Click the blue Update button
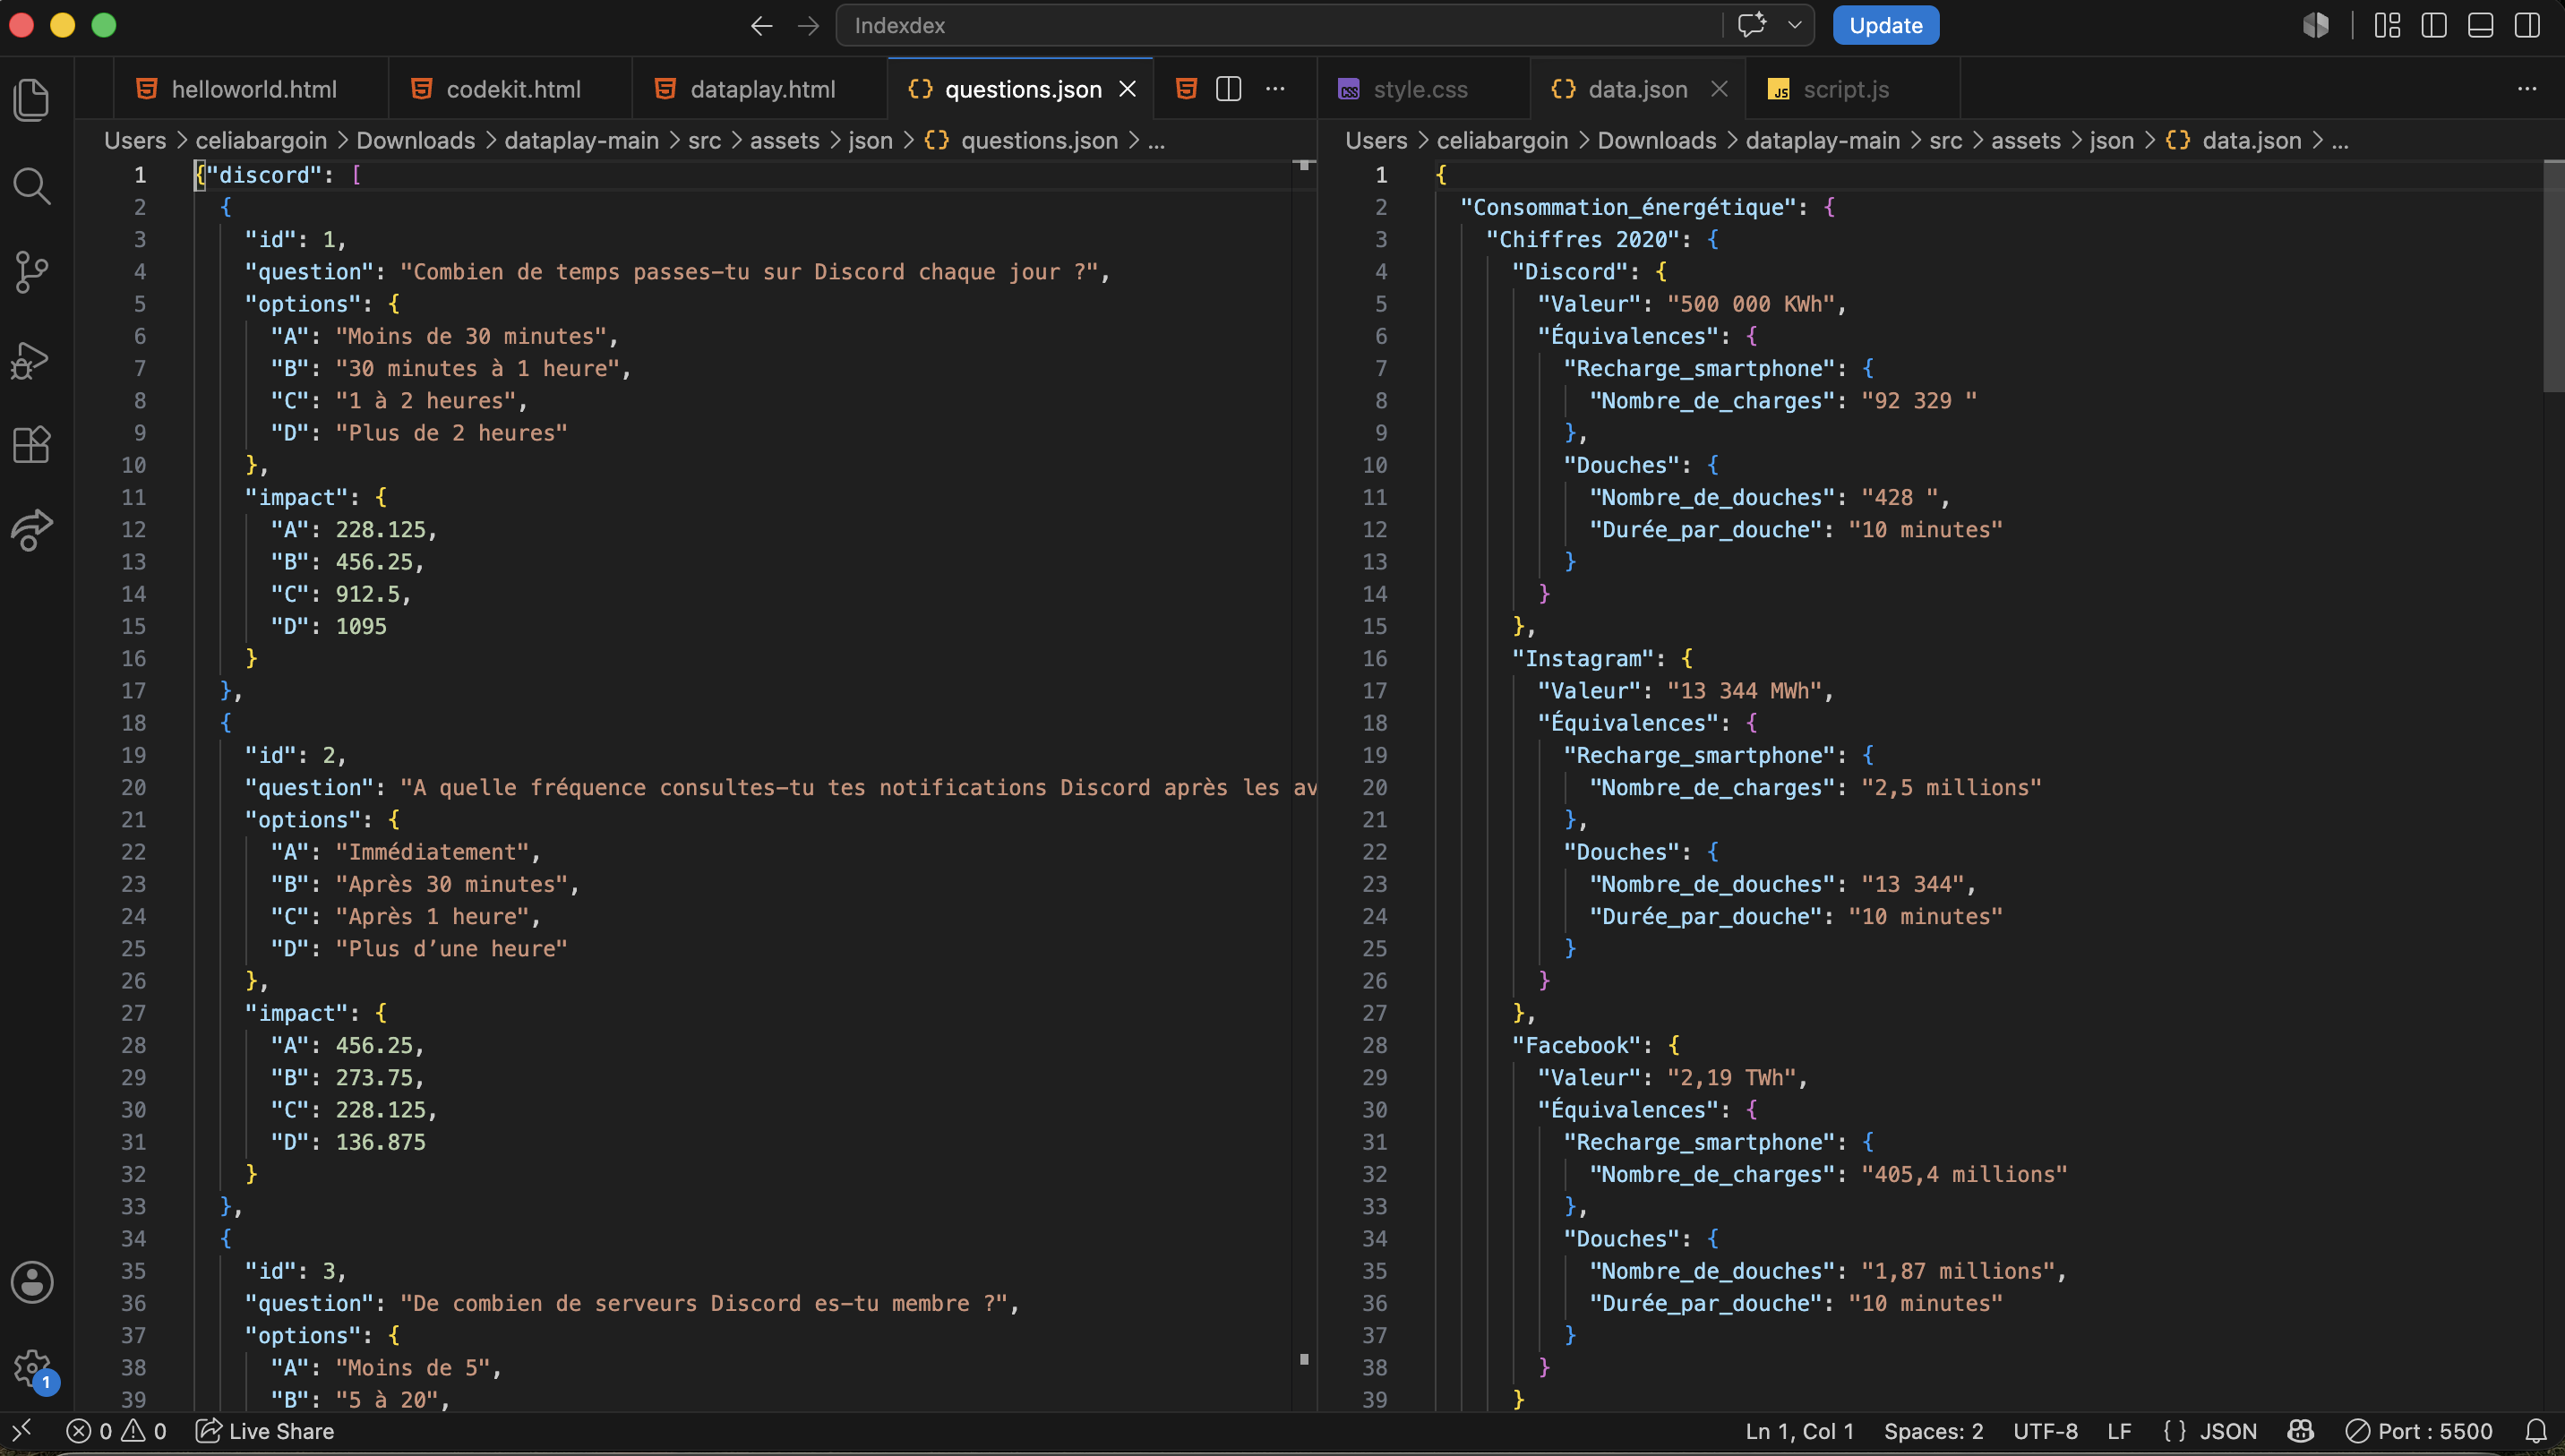Image resolution: width=2565 pixels, height=1456 pixels. coord(1885,25)
